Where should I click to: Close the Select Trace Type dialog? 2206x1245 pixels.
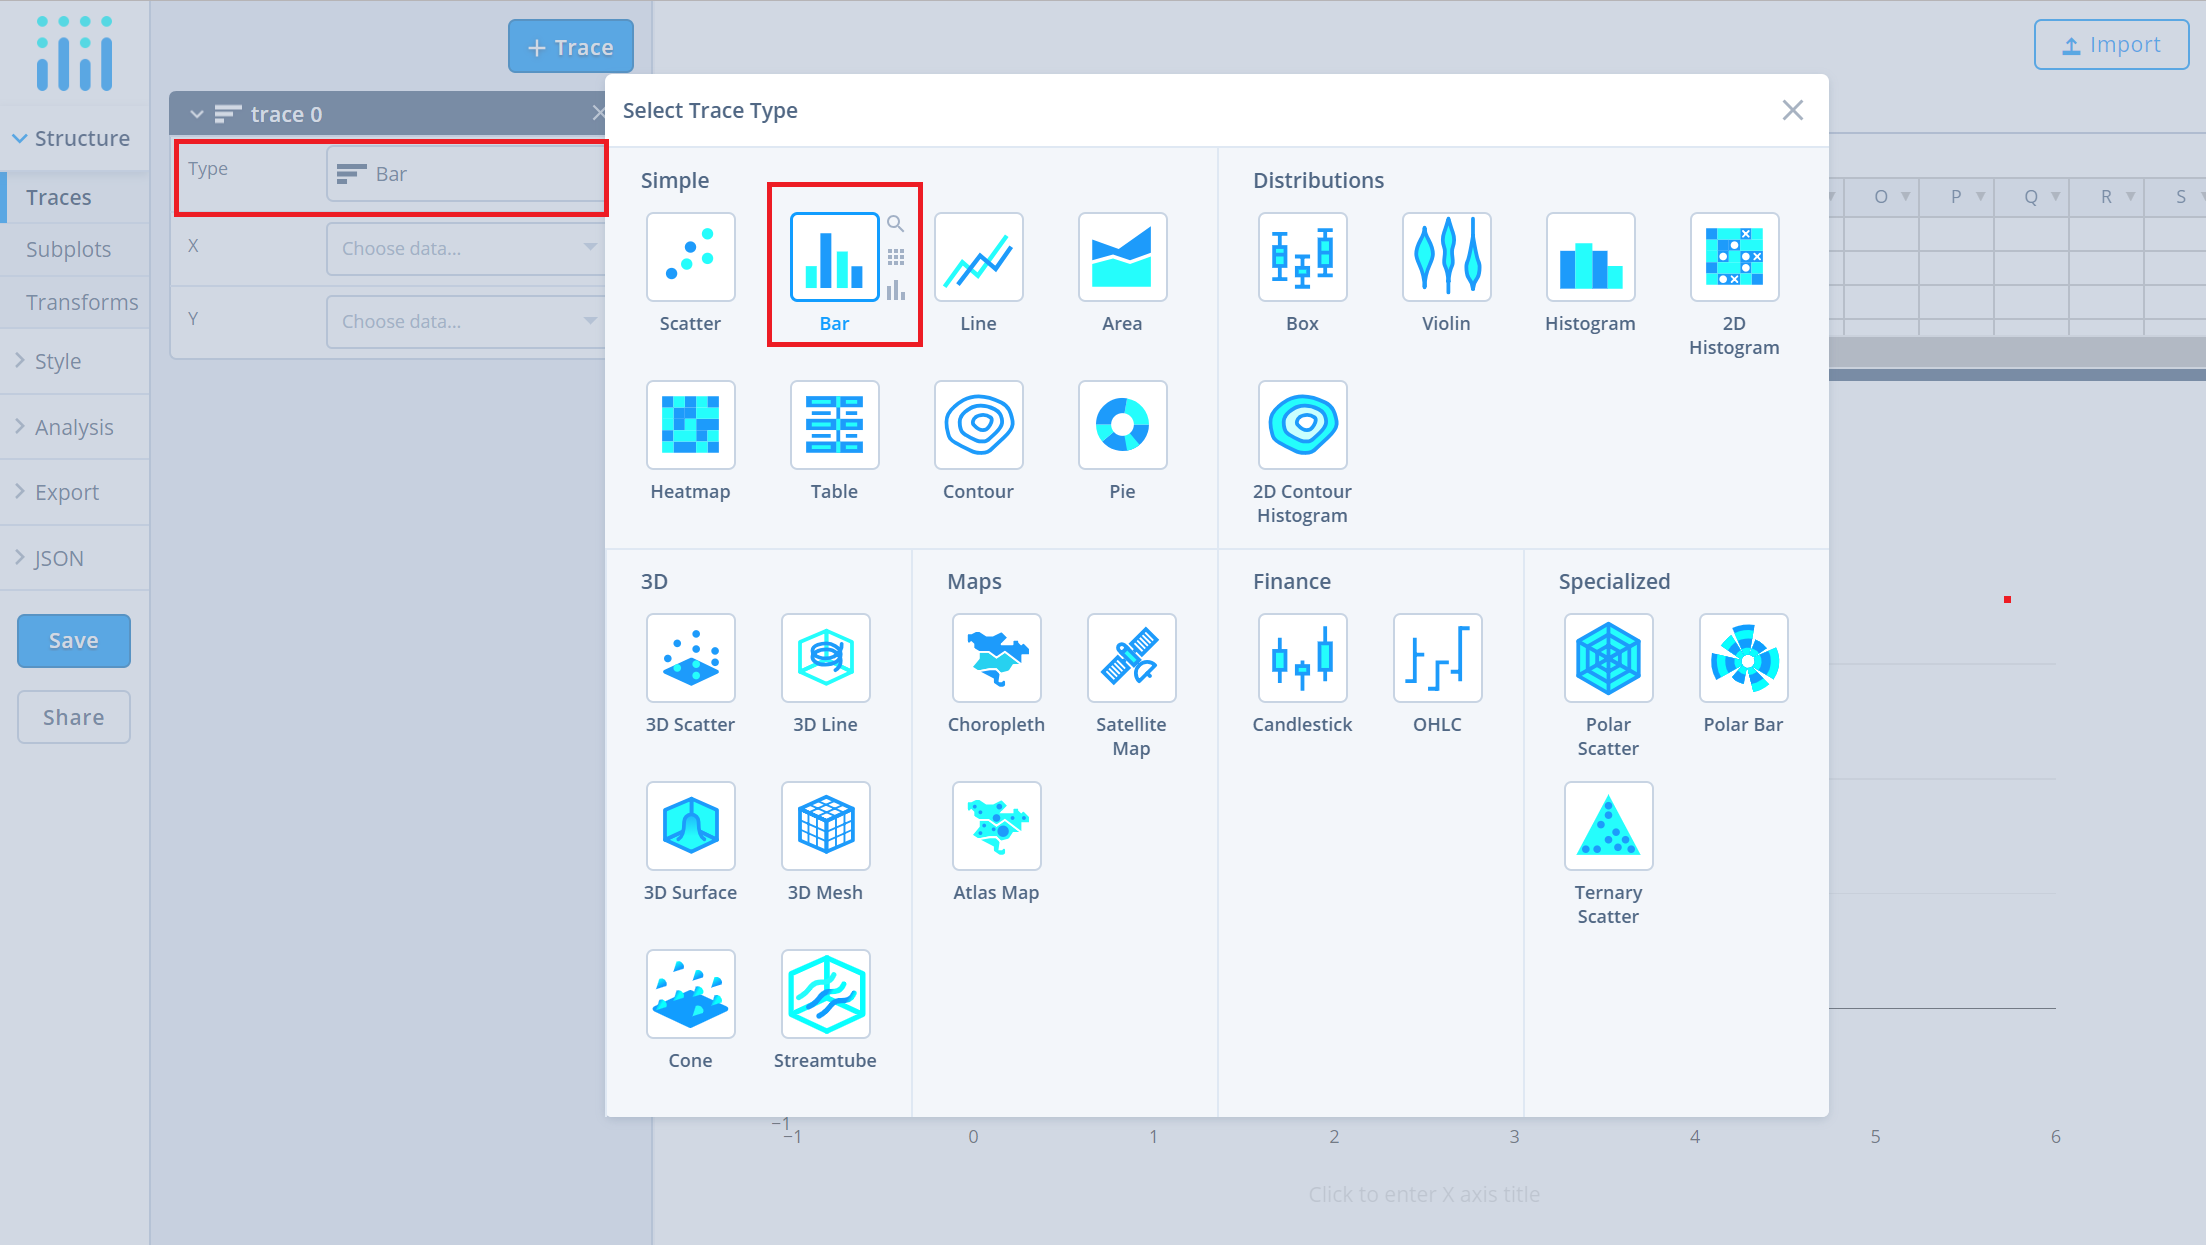coord(1792,111)
